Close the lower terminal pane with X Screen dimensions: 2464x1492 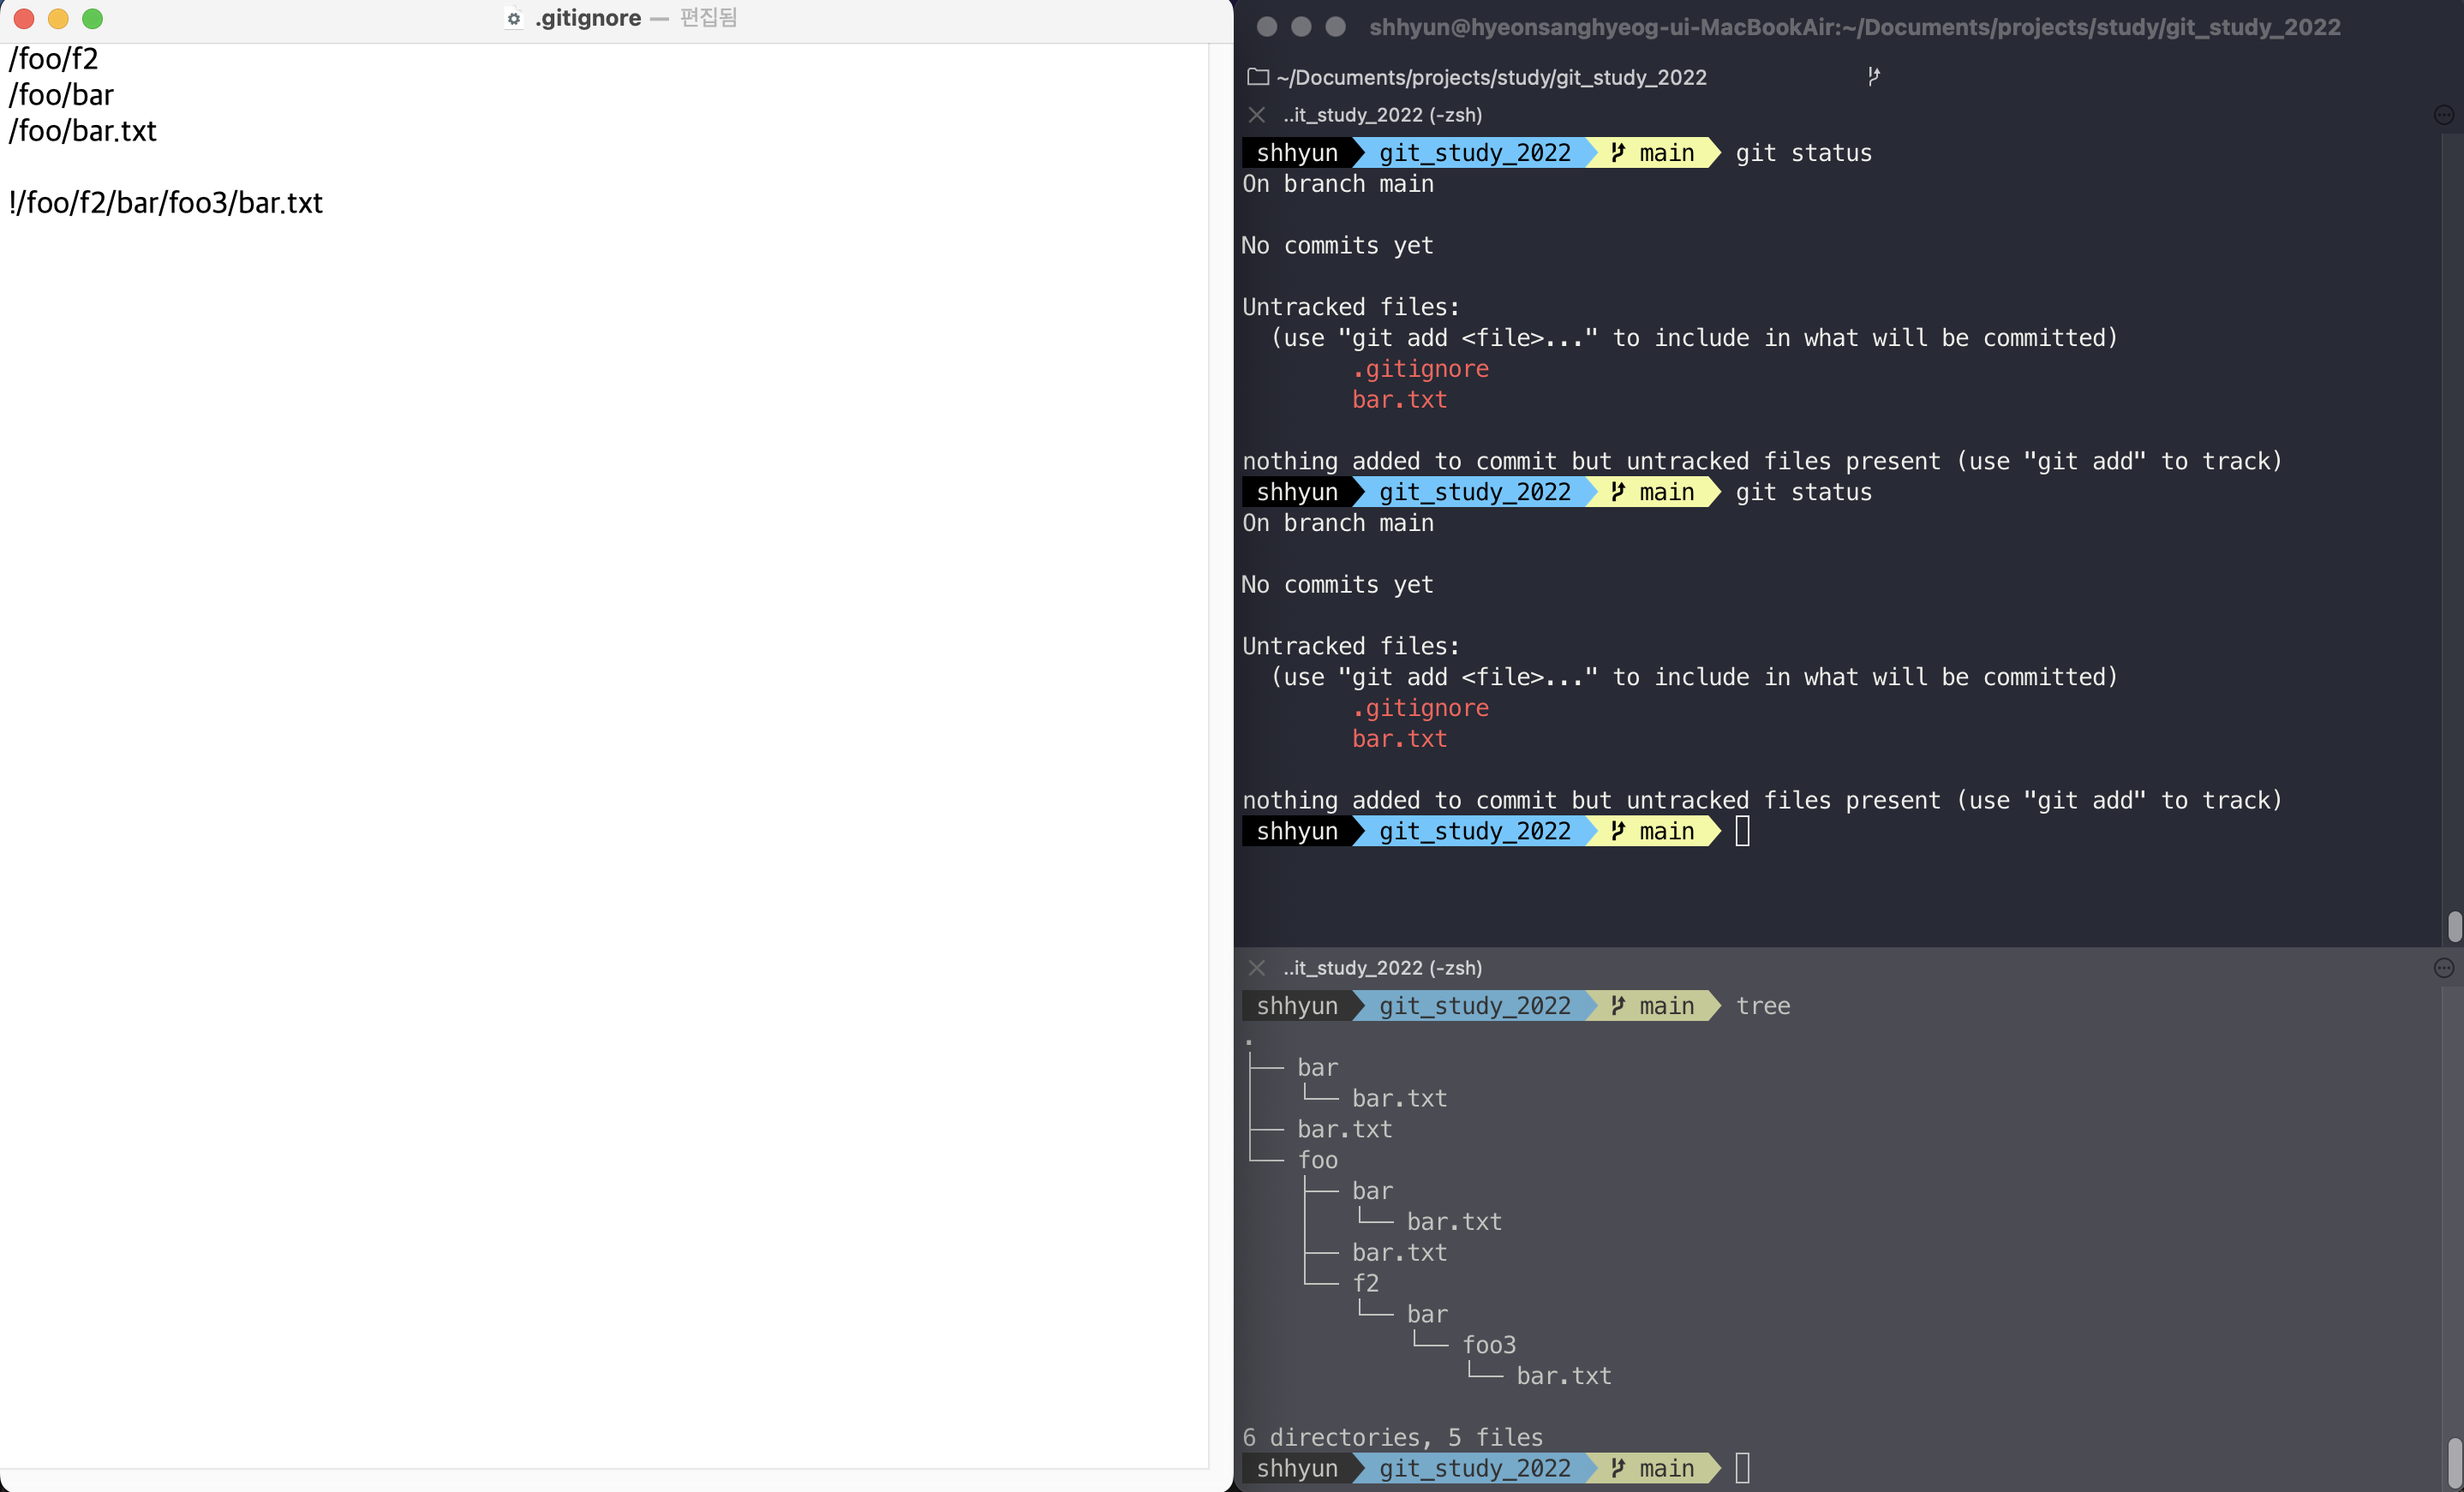1257,968
